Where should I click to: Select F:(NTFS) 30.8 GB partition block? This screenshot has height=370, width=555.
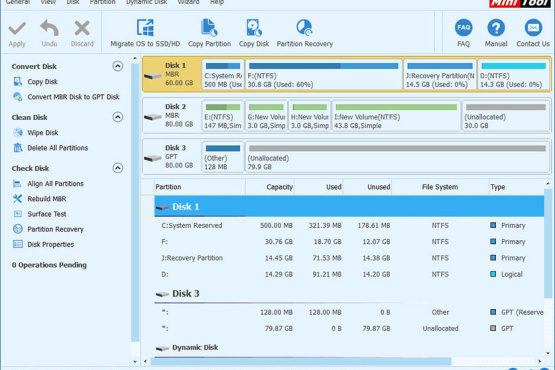[324, 75]
